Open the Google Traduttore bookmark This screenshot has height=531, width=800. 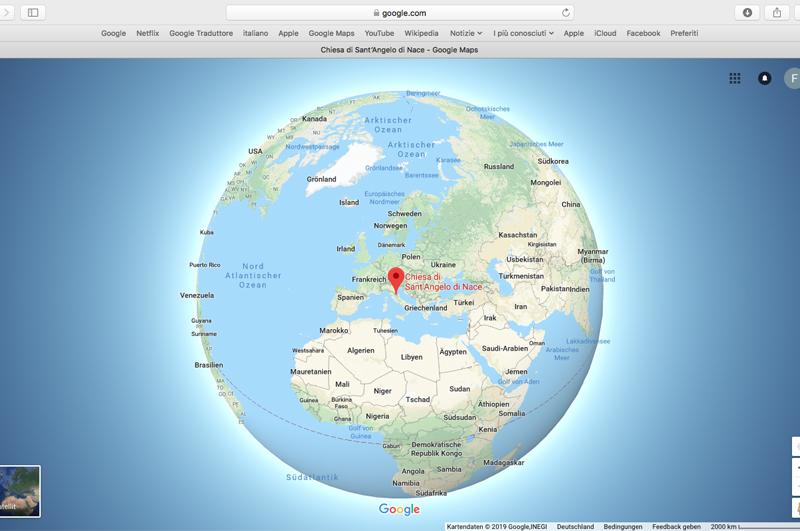(x=201, y=33)
